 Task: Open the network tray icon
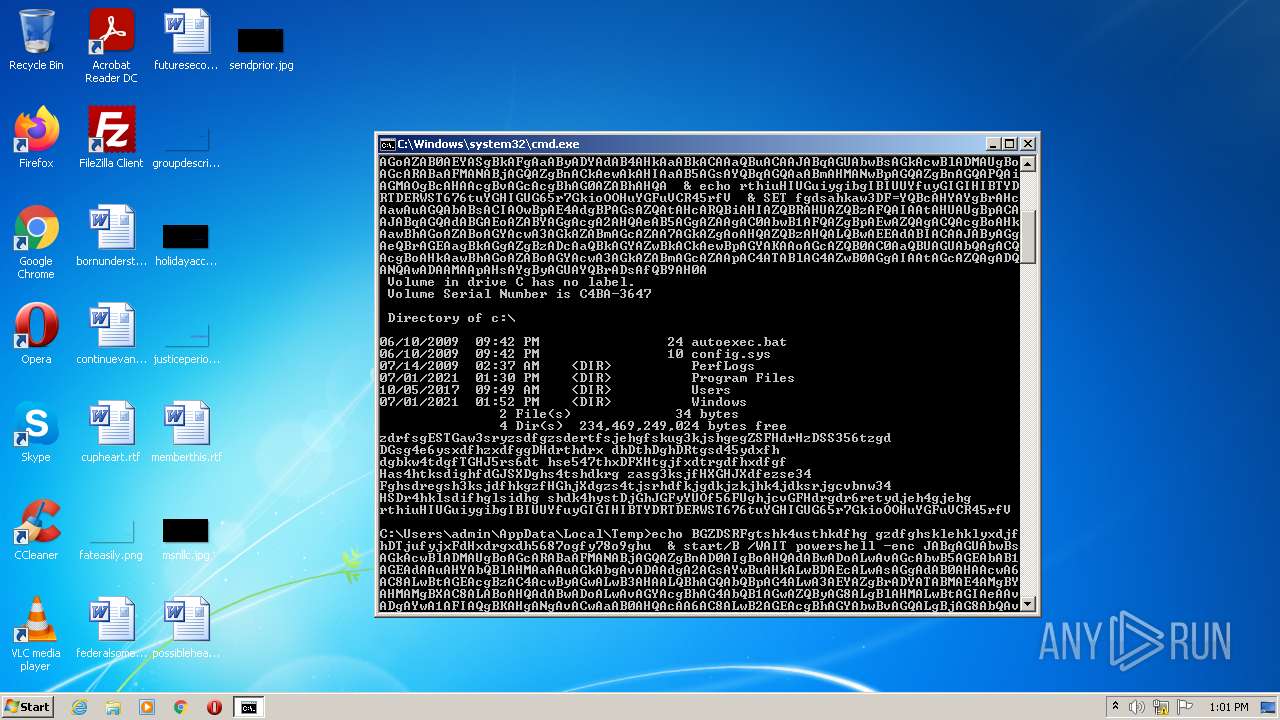(1159, 707)
